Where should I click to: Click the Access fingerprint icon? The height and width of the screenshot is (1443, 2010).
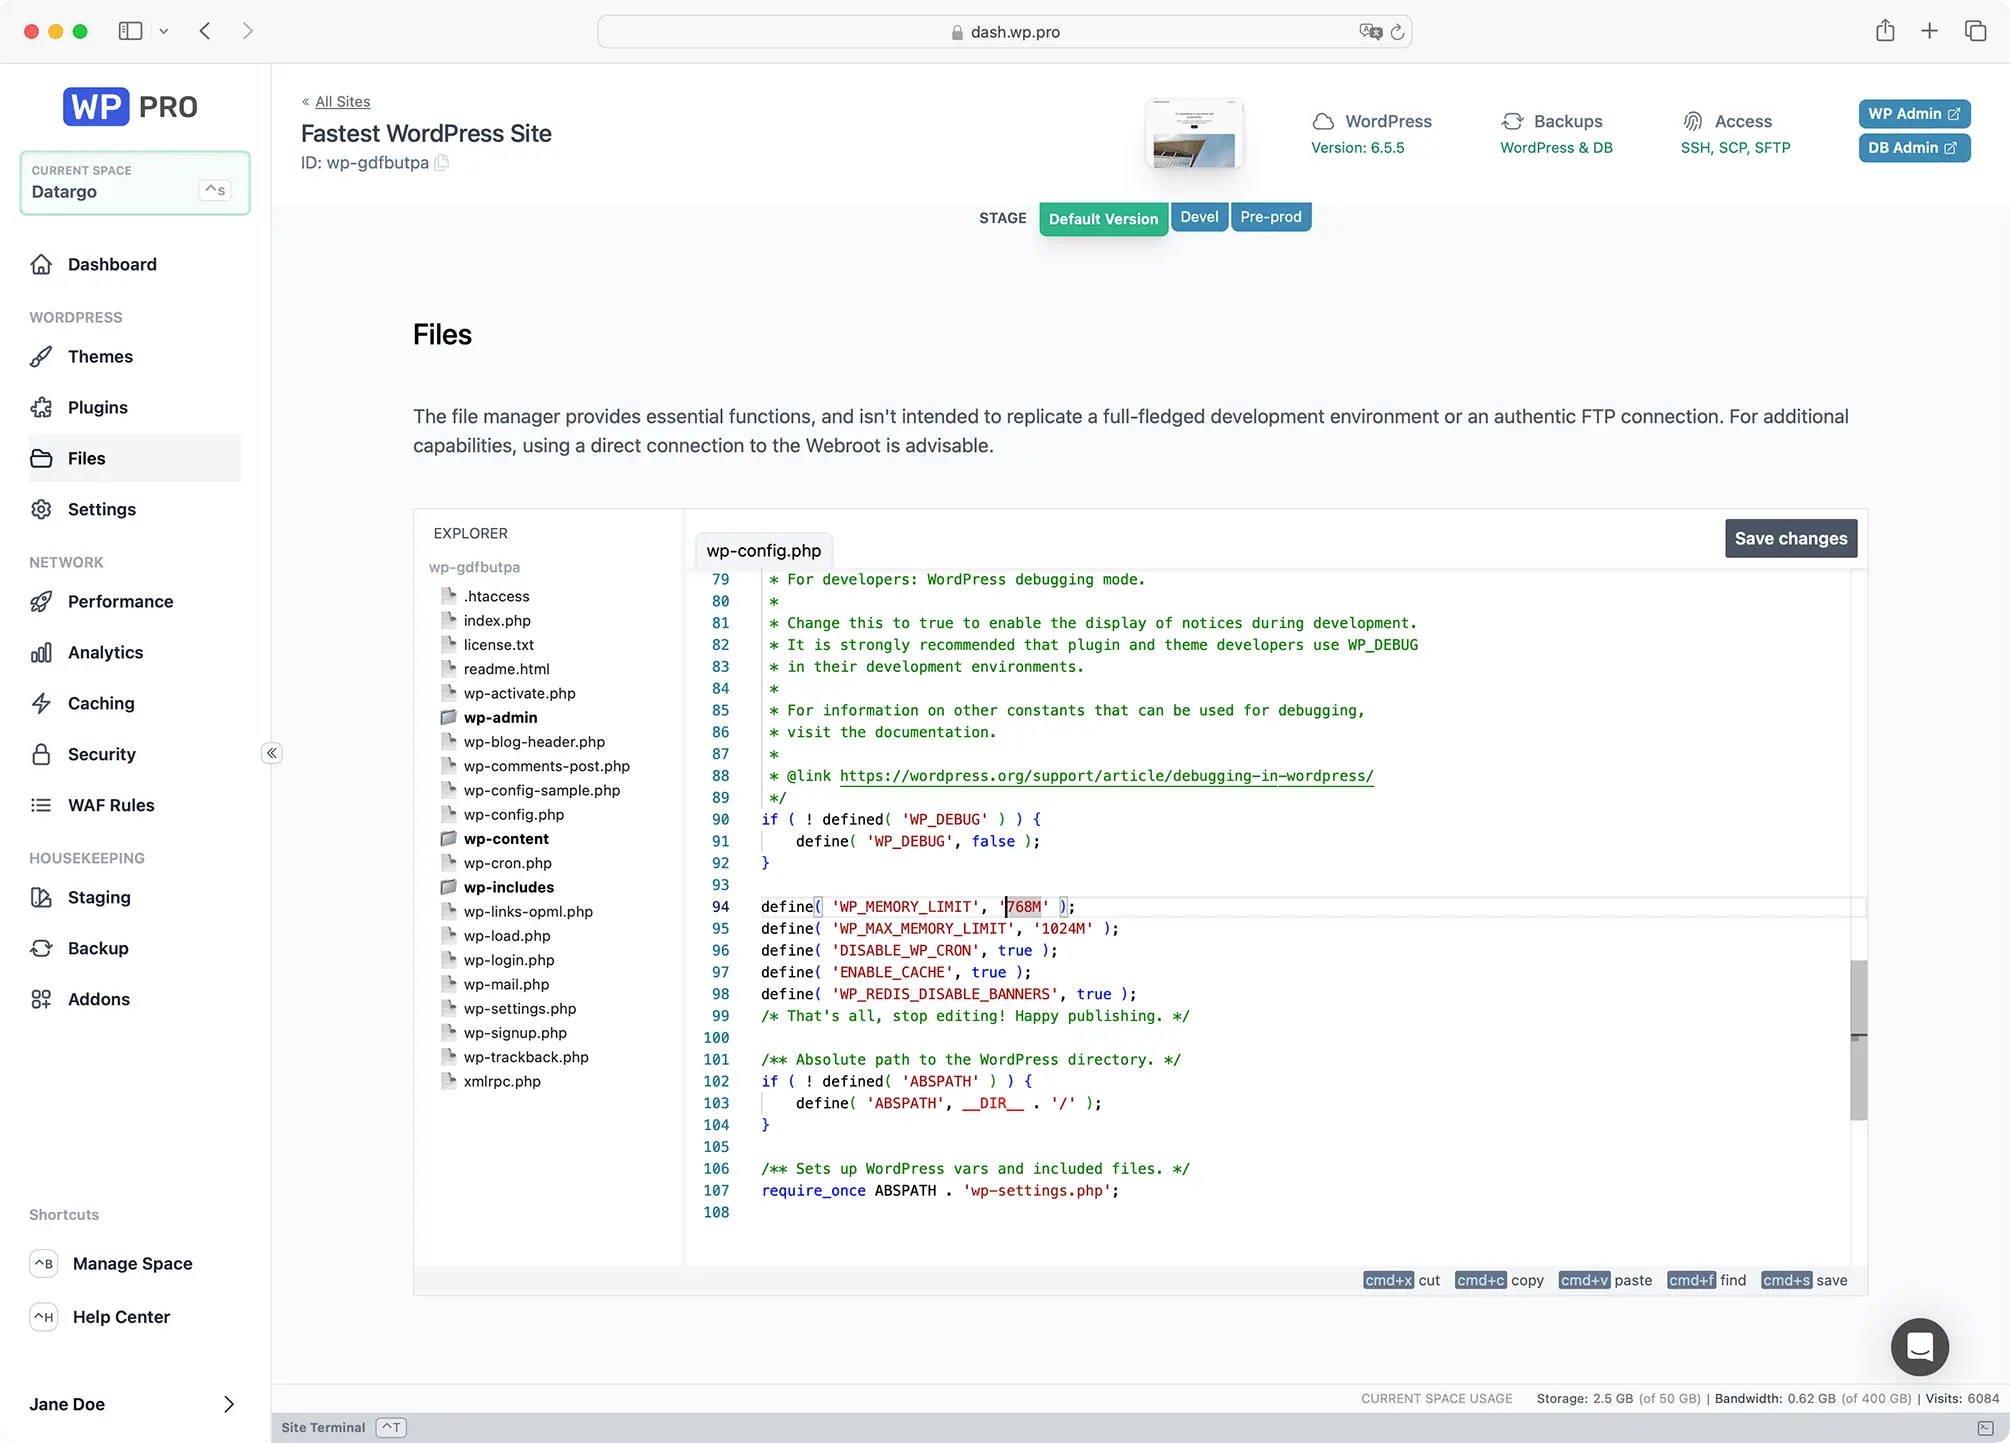1692,121
